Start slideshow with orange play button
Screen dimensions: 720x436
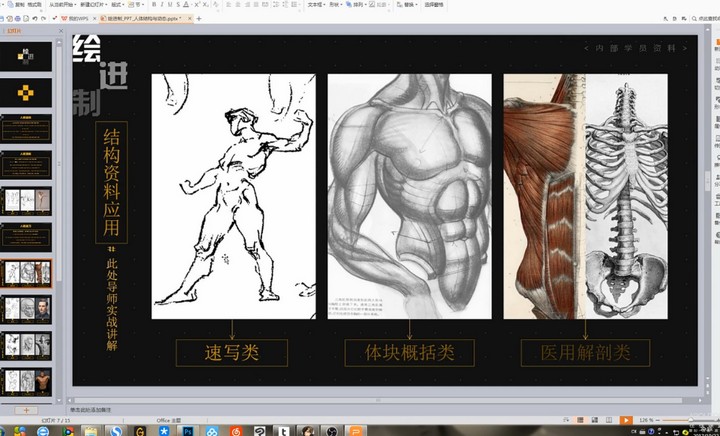(625, 420)
